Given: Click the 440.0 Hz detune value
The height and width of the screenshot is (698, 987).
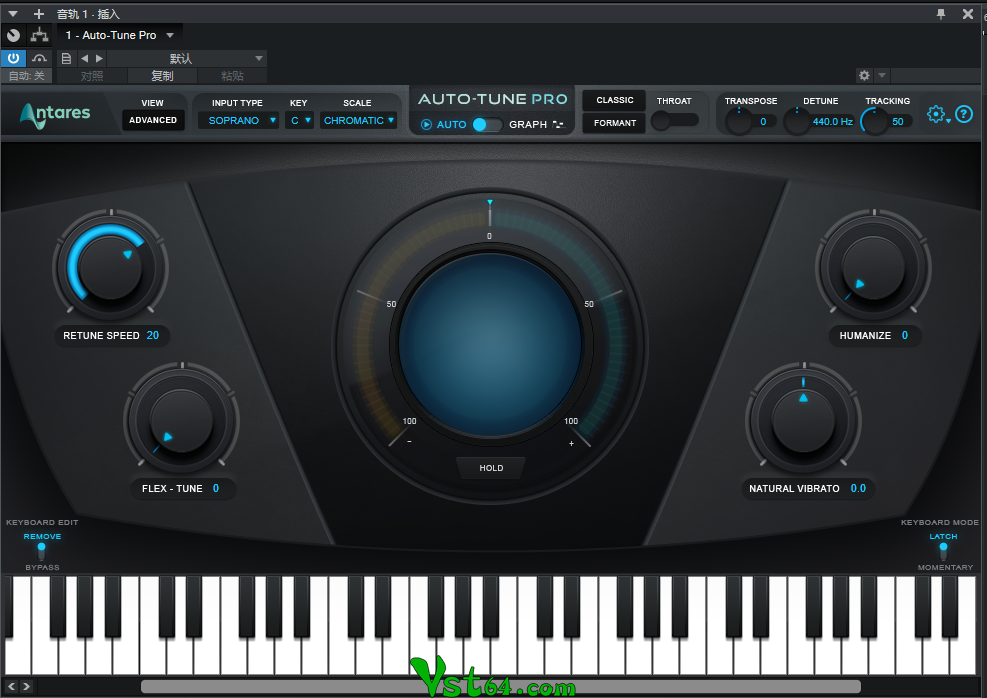Looking at the screenshot, I should pos(833,121).
